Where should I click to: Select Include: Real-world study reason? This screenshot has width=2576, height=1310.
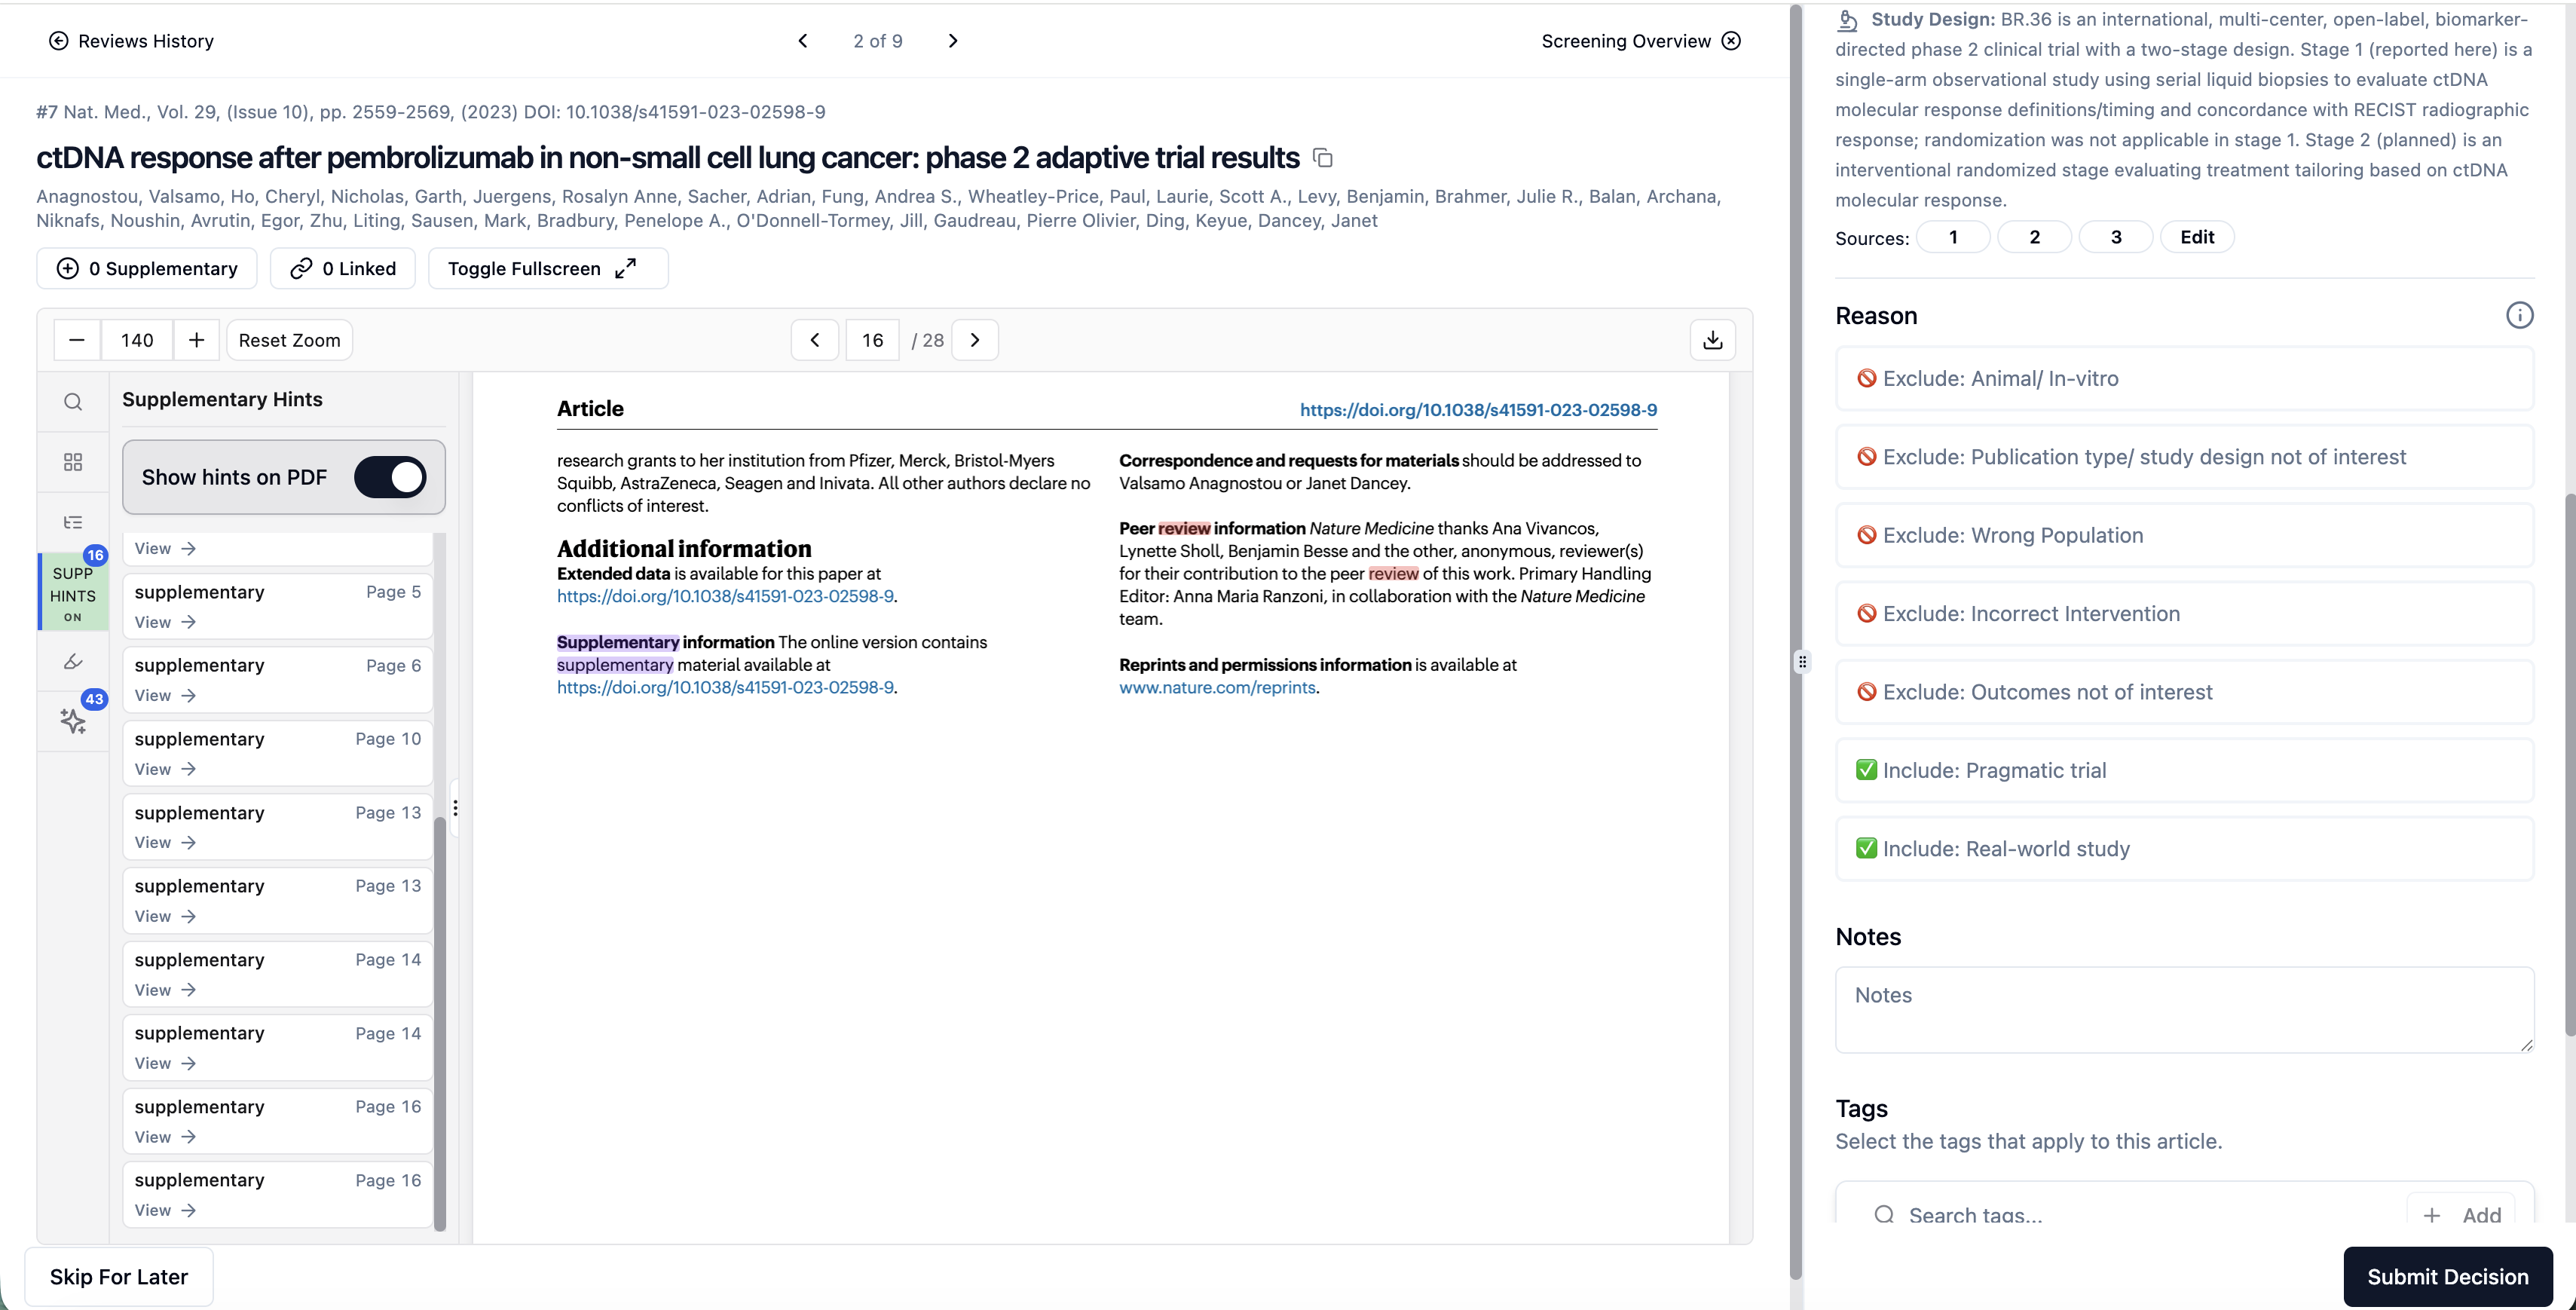(2184, 849)
